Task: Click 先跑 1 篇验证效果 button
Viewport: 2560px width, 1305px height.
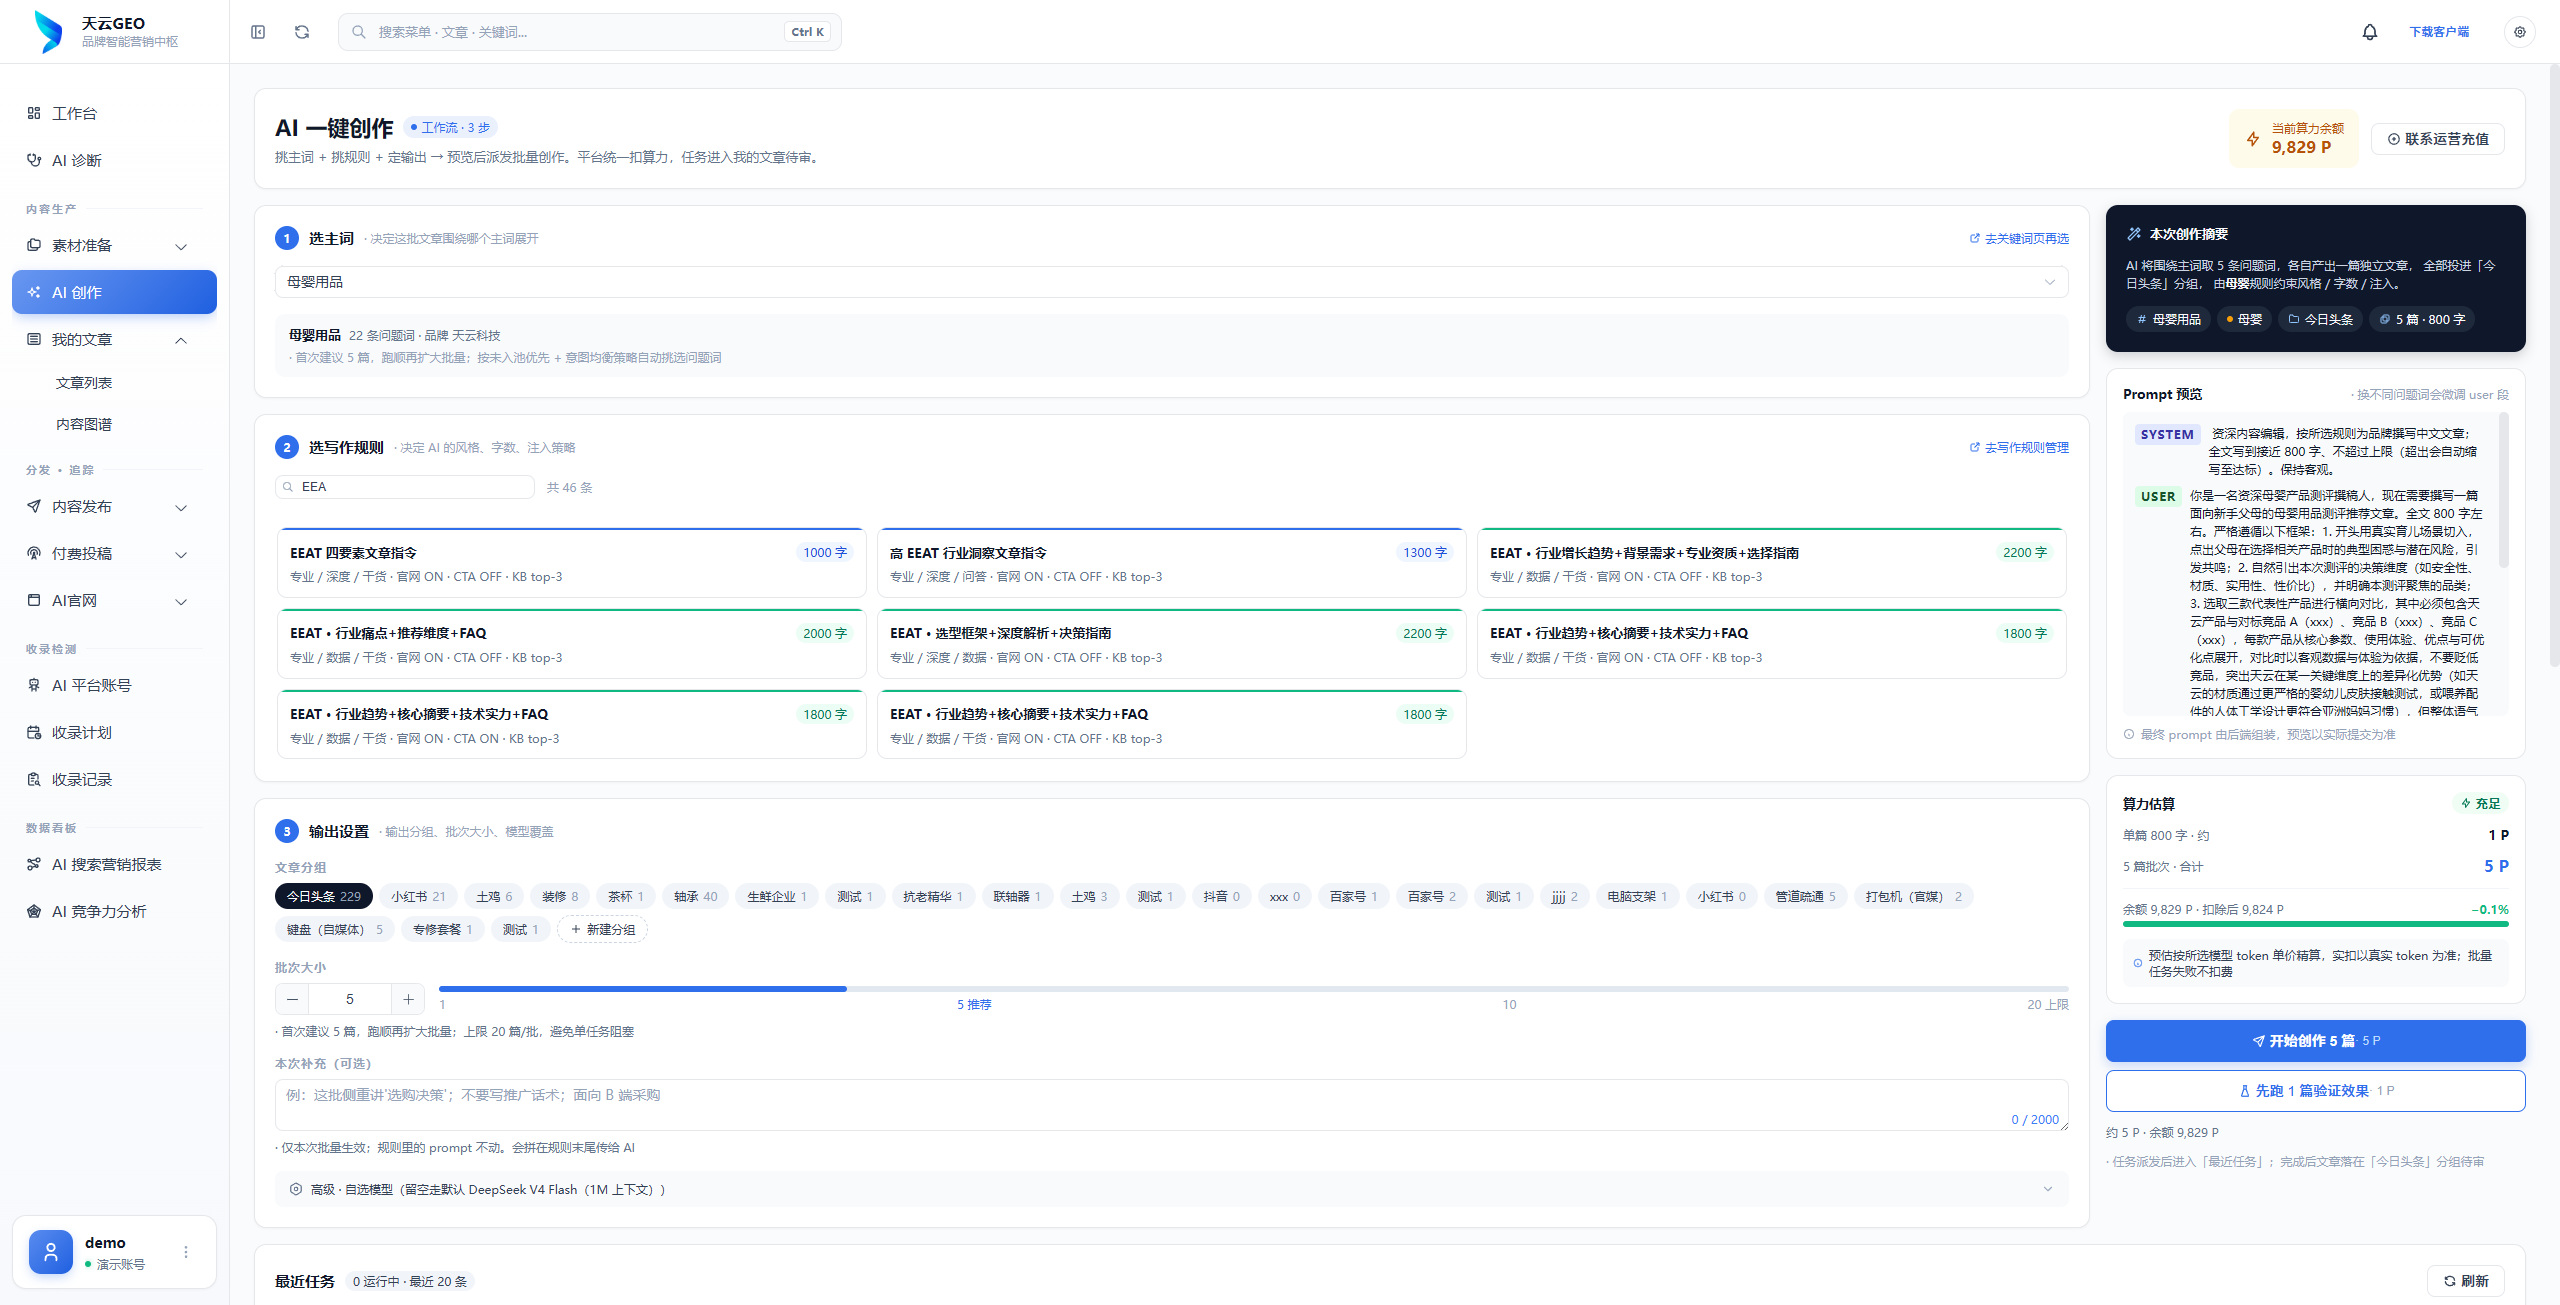Action: click(x=2315, y=1091)
